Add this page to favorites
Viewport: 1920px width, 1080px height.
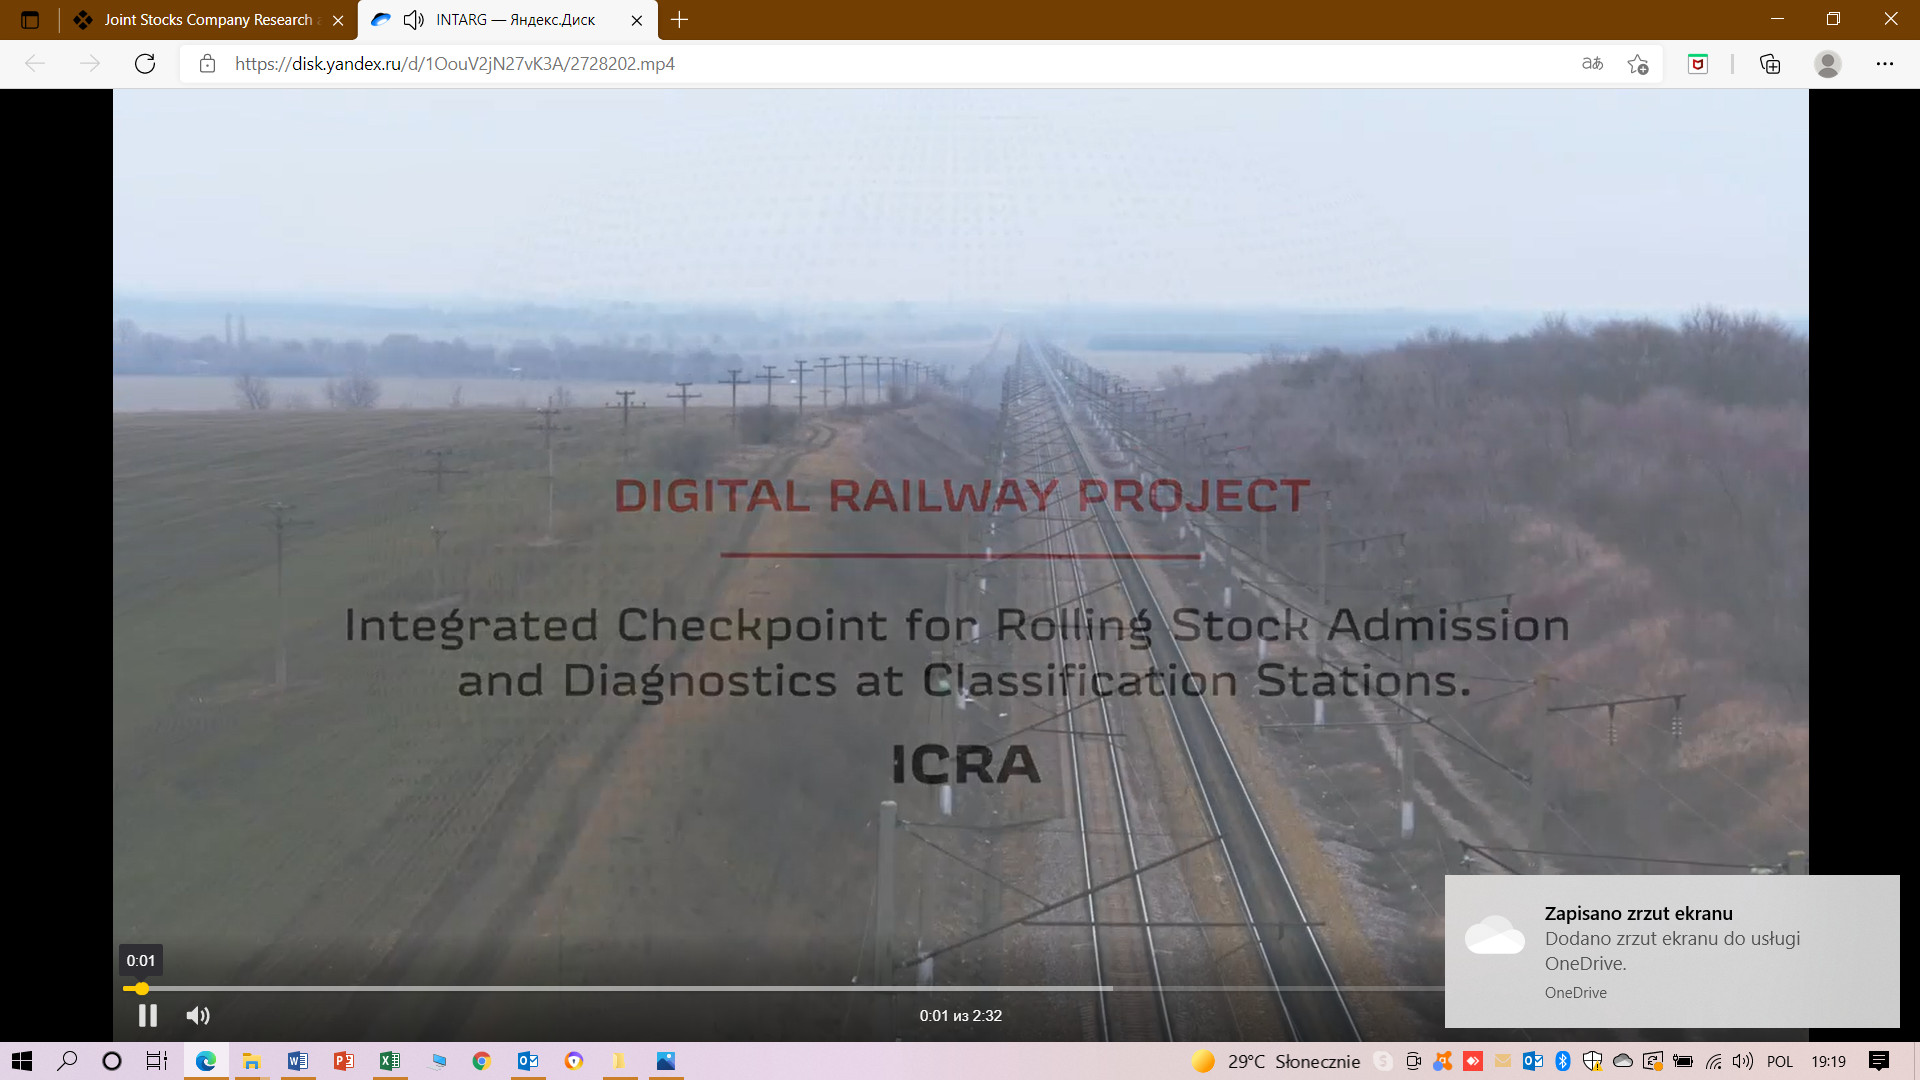(x=1638, y=64)
